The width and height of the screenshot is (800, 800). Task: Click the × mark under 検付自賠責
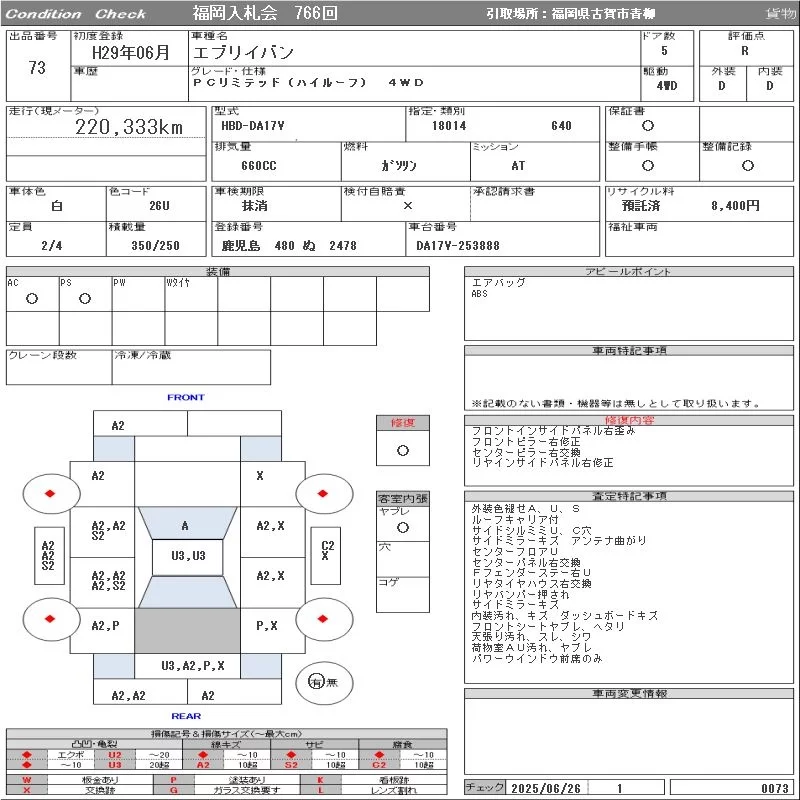pos(408,206)
